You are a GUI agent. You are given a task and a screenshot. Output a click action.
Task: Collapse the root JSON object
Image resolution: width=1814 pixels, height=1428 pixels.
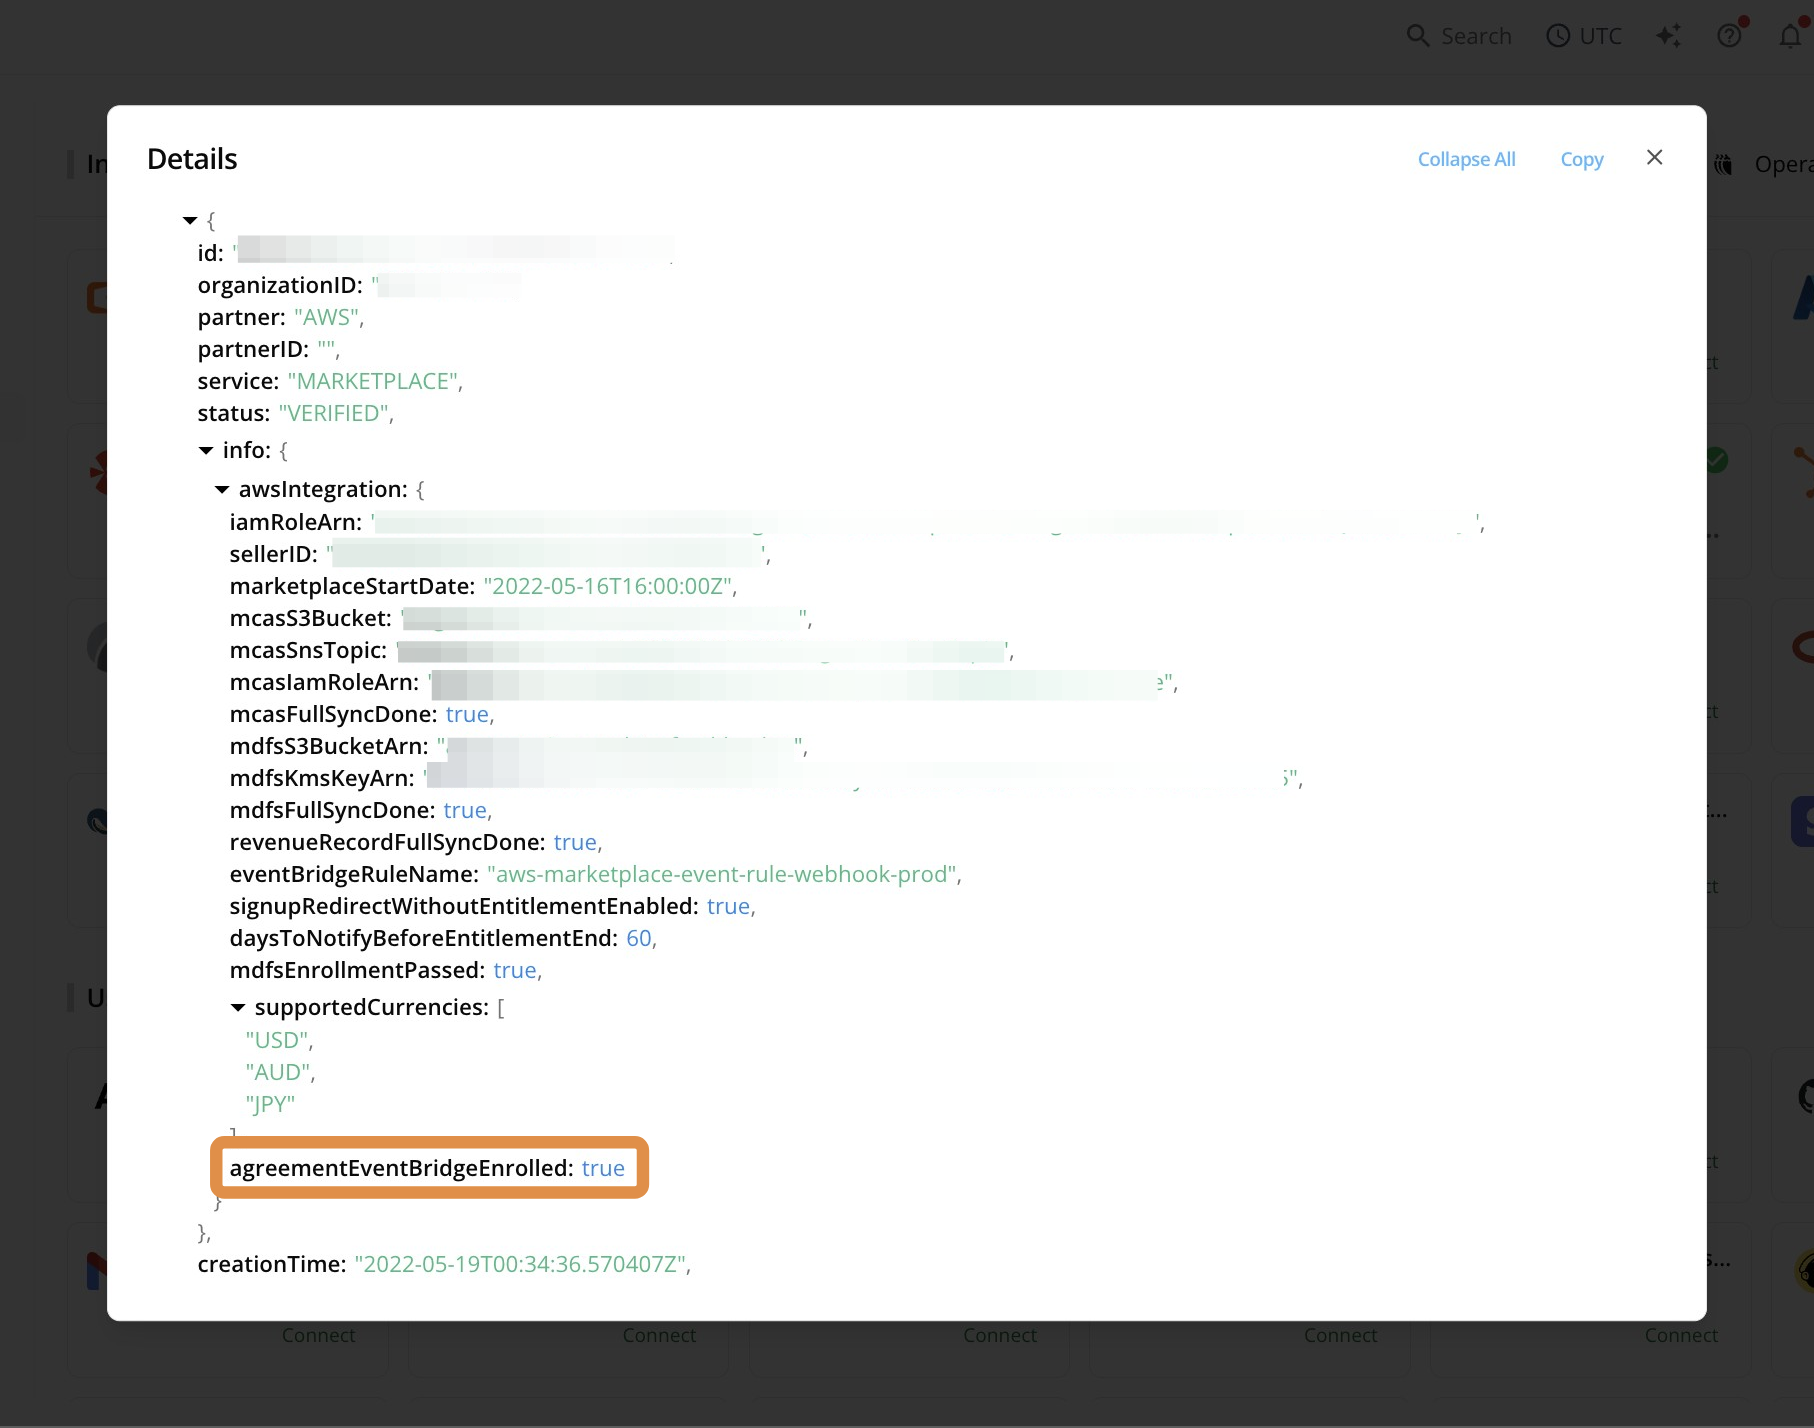coord(190,220)
